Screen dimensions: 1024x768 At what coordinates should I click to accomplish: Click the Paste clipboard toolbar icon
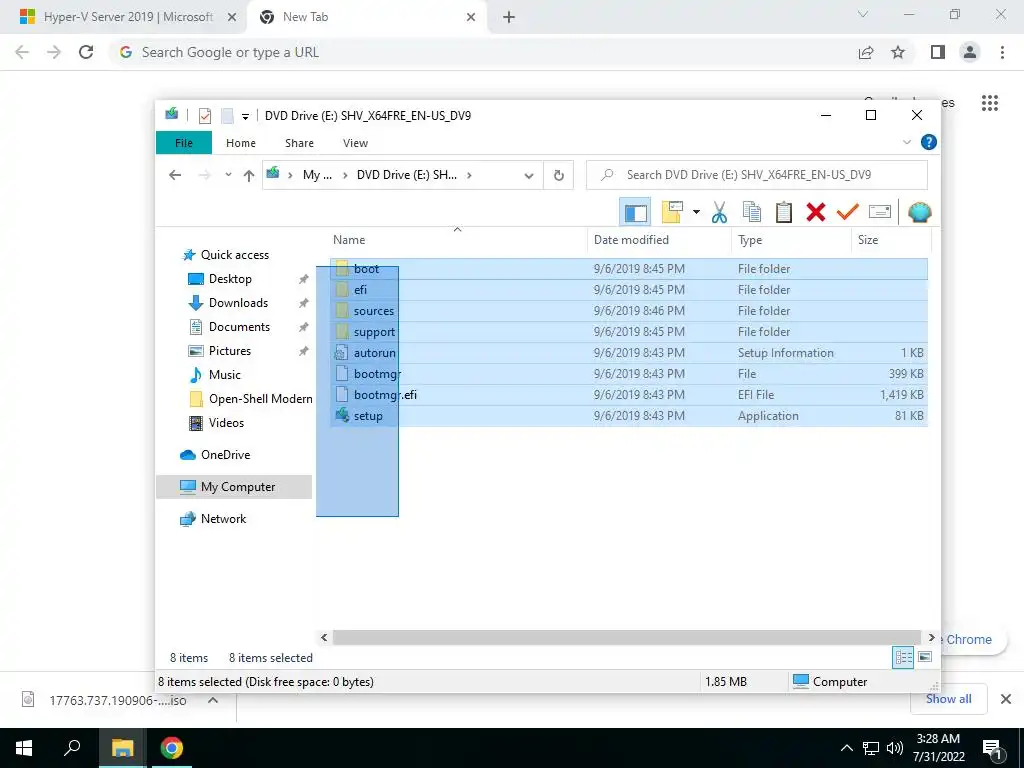(784, 212)
